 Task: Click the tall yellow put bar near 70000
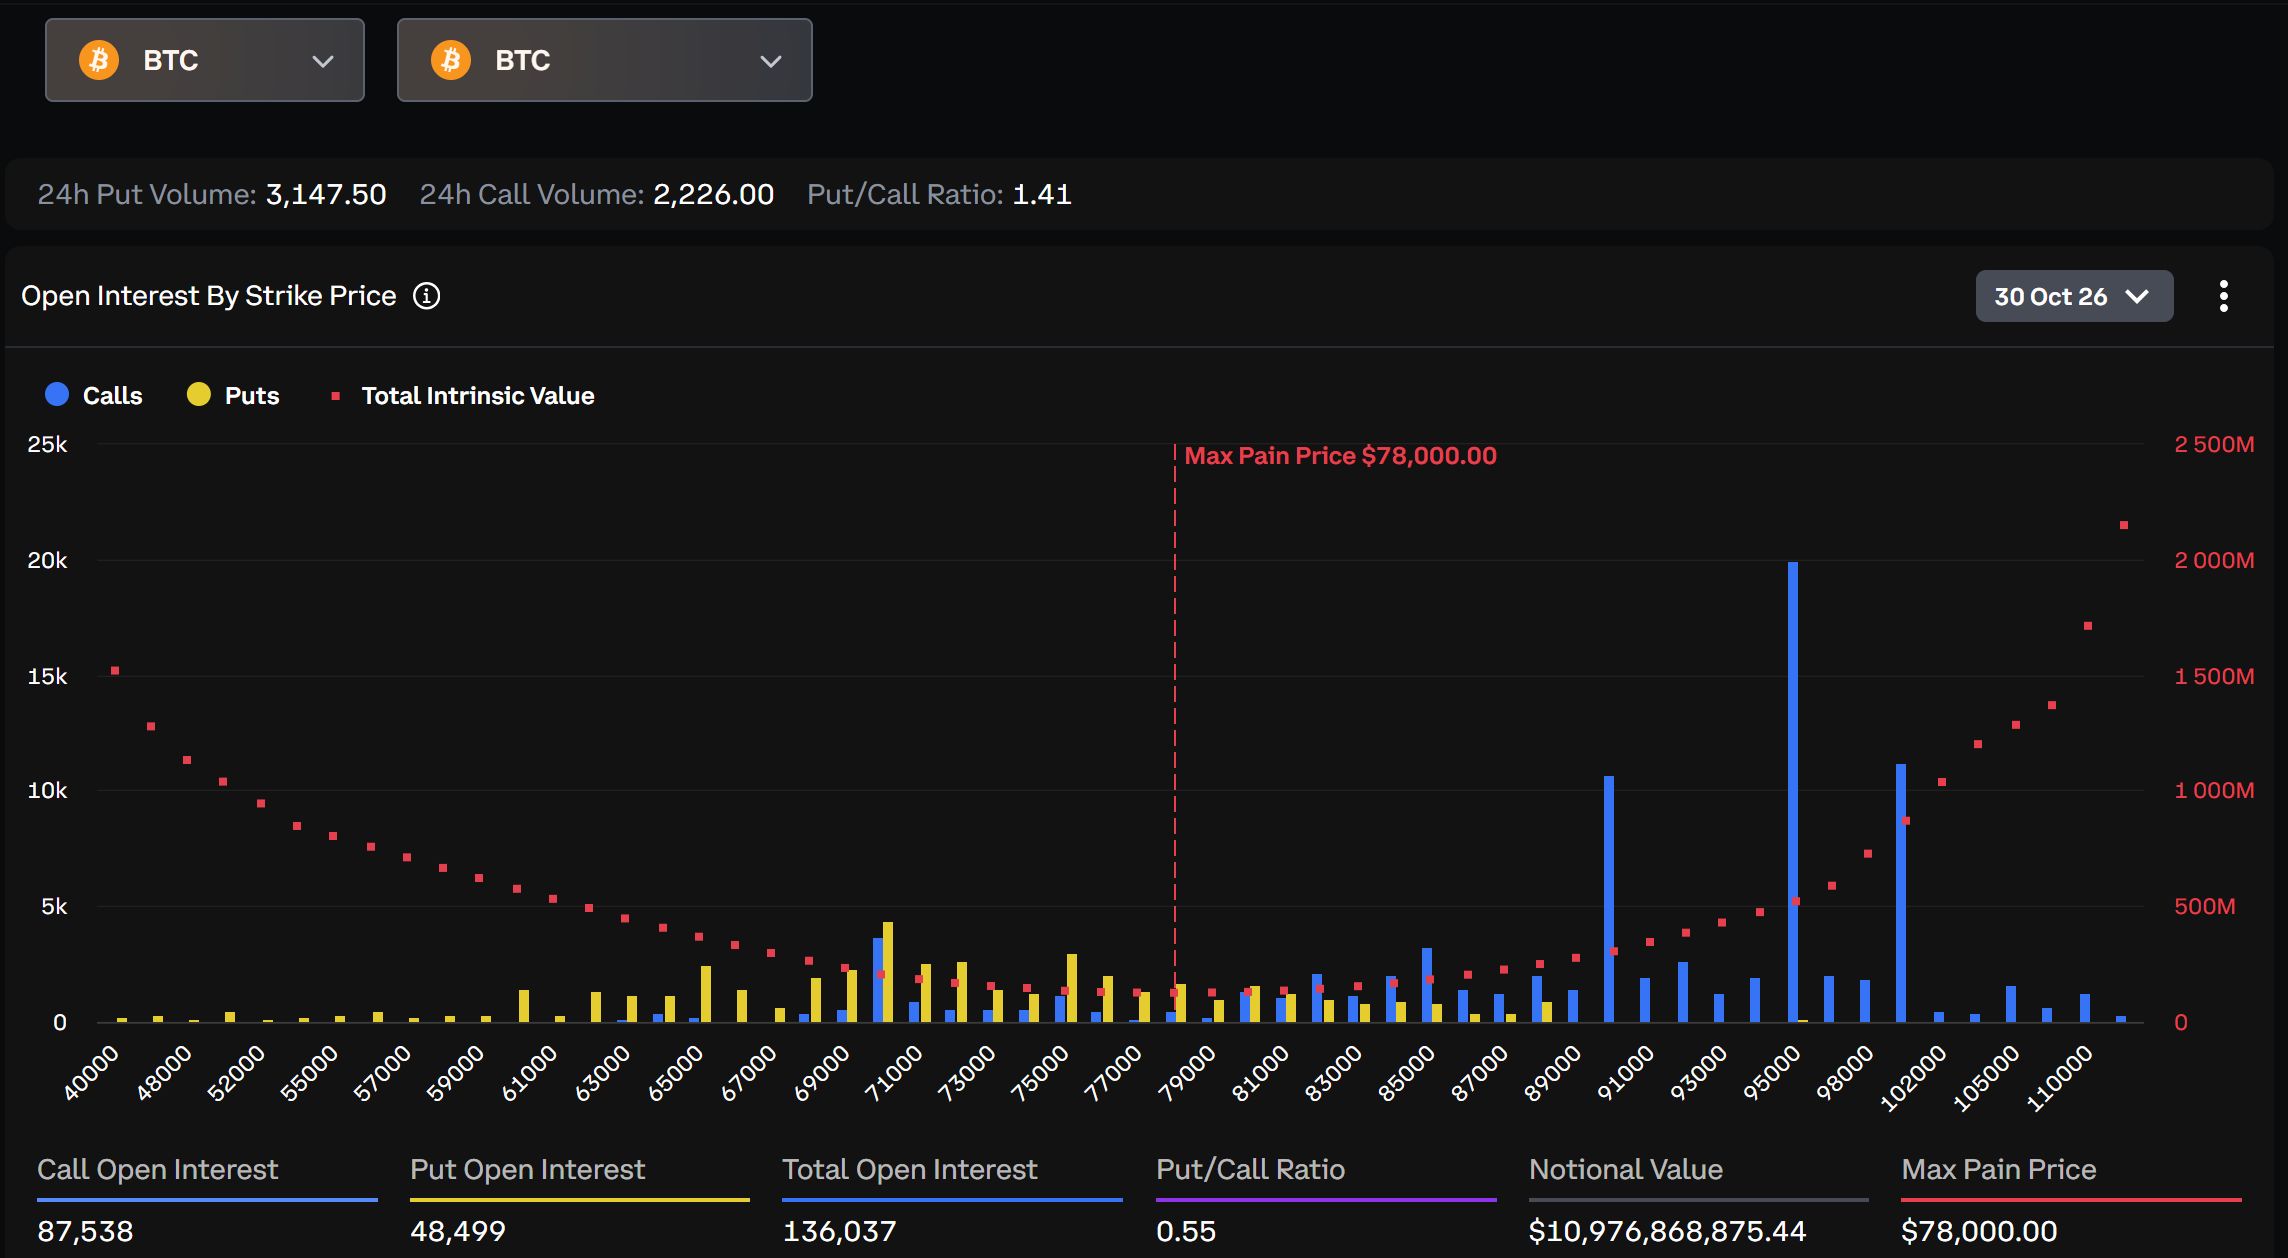(888, 972)
